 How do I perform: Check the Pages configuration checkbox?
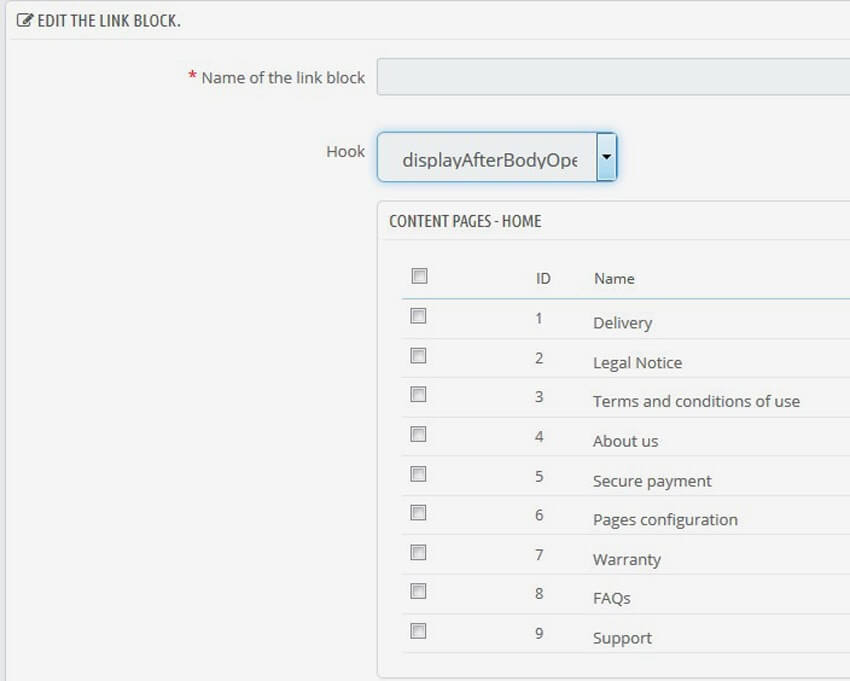419,514
